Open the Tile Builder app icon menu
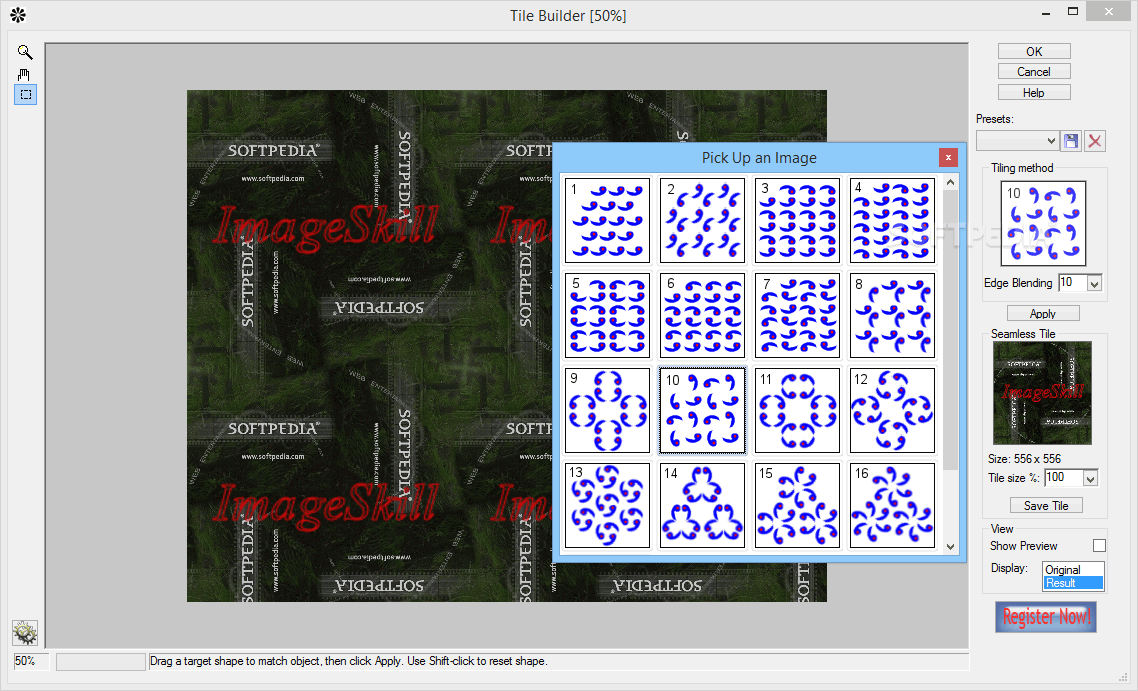The width and height of the screenshot is (1138, 691). pyautogui.click(x=18, y=15)
